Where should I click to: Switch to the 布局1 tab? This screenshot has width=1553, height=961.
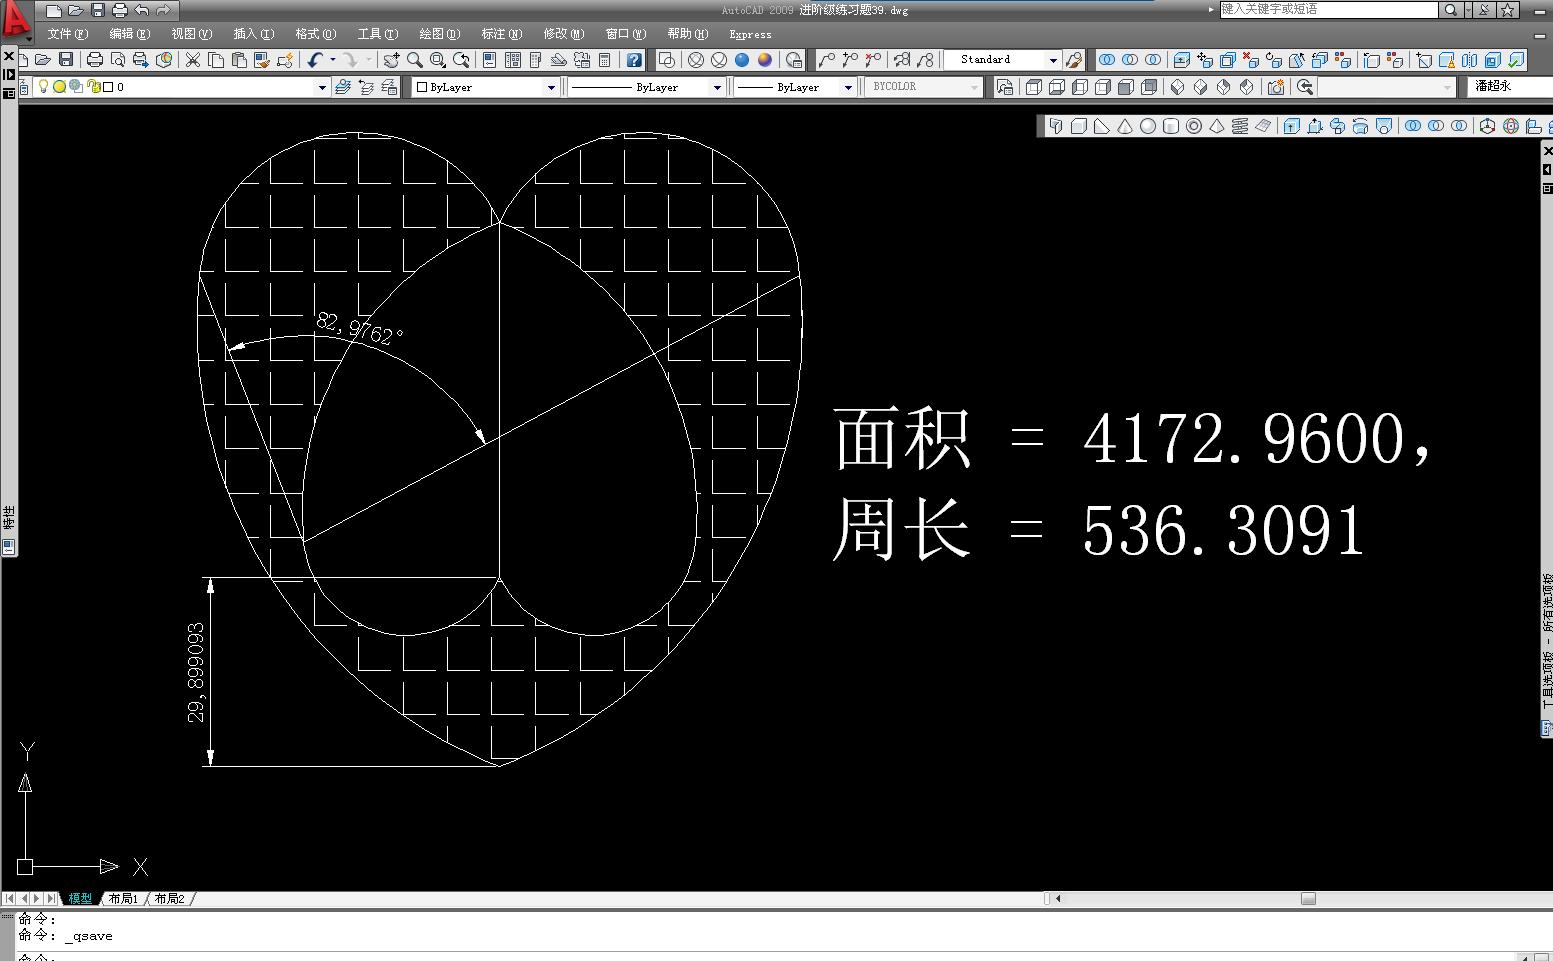[123, 899]
